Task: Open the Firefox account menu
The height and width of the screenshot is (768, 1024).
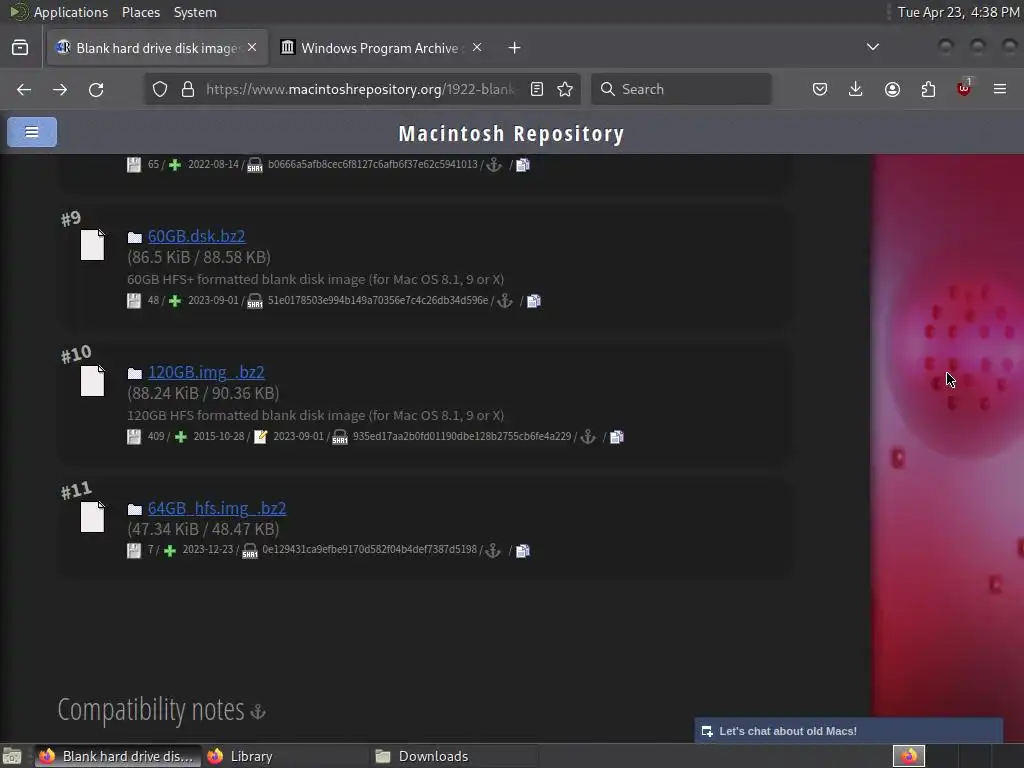Action: 892,89
